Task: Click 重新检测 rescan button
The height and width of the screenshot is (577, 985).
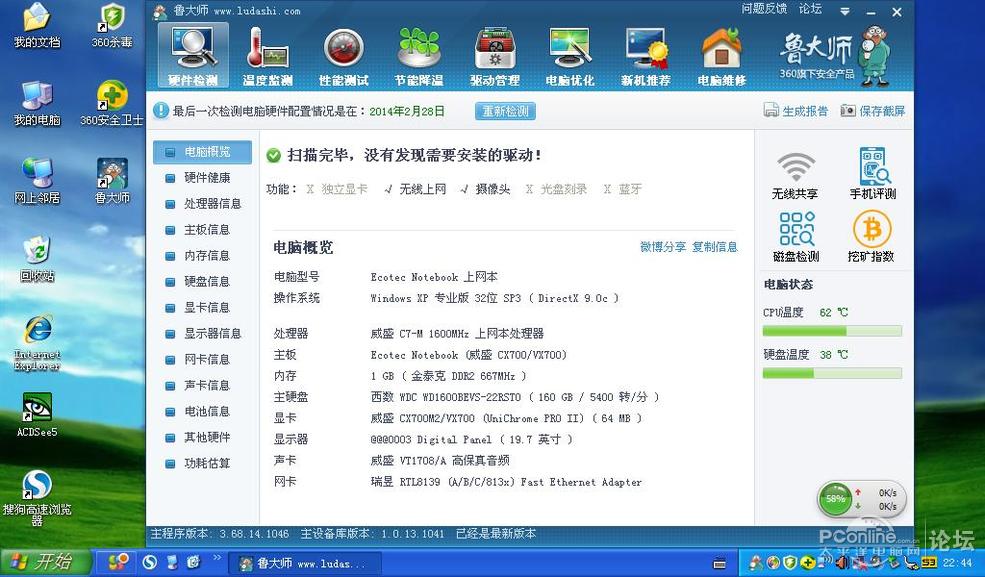Action: pos(505,111)
